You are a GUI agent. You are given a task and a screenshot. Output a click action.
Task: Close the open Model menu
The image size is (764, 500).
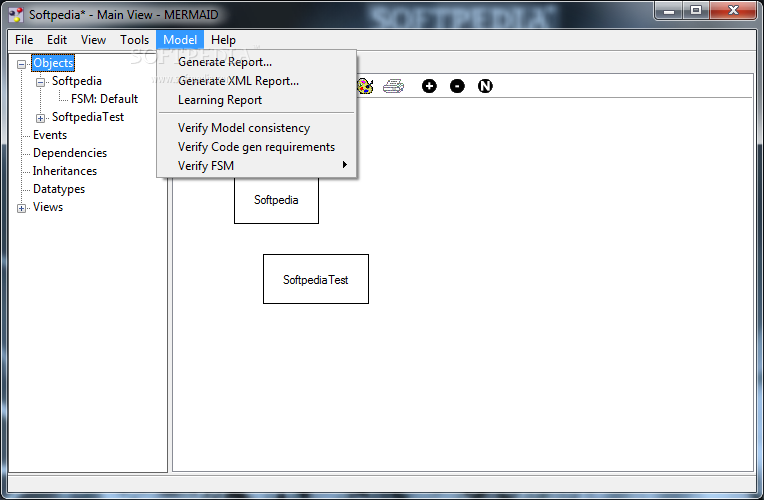tap(180, 40)
